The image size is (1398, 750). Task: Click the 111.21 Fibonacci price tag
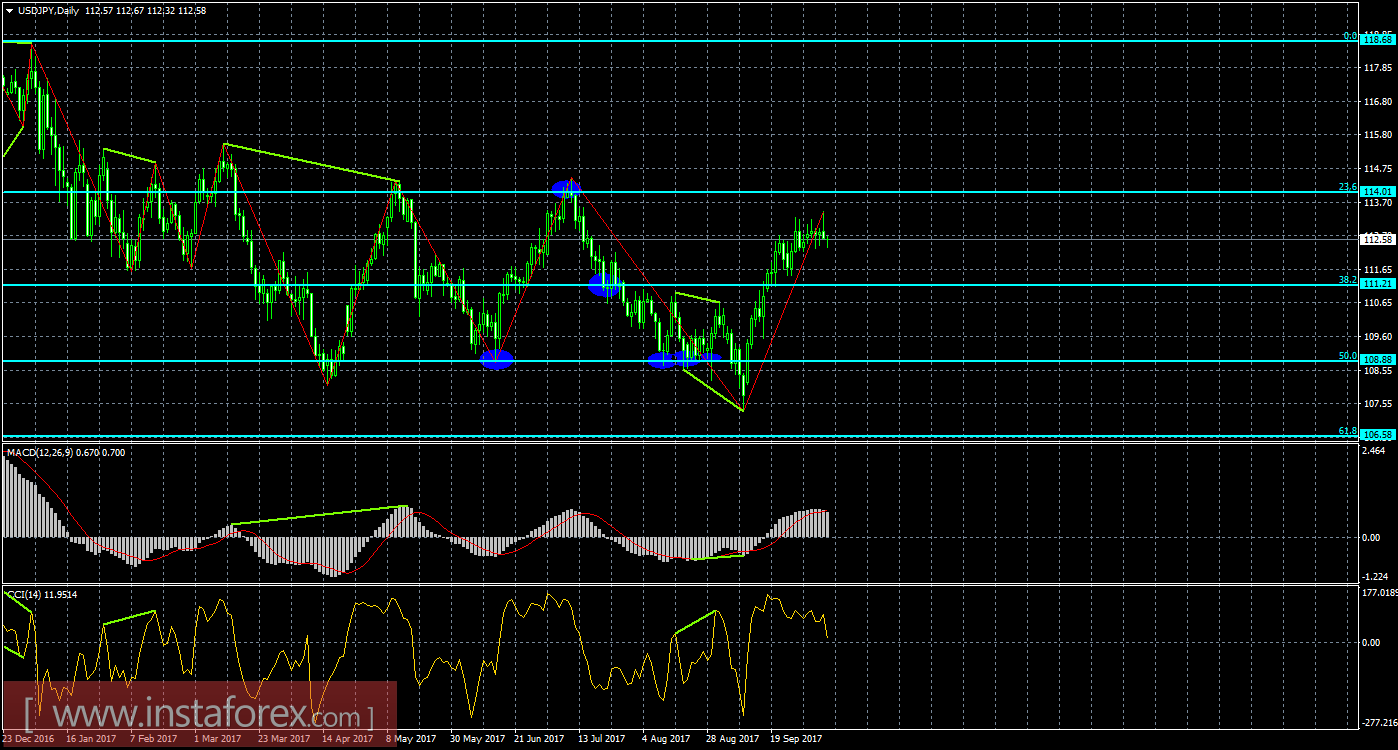pyautogui.click(x=1377, y=284)
